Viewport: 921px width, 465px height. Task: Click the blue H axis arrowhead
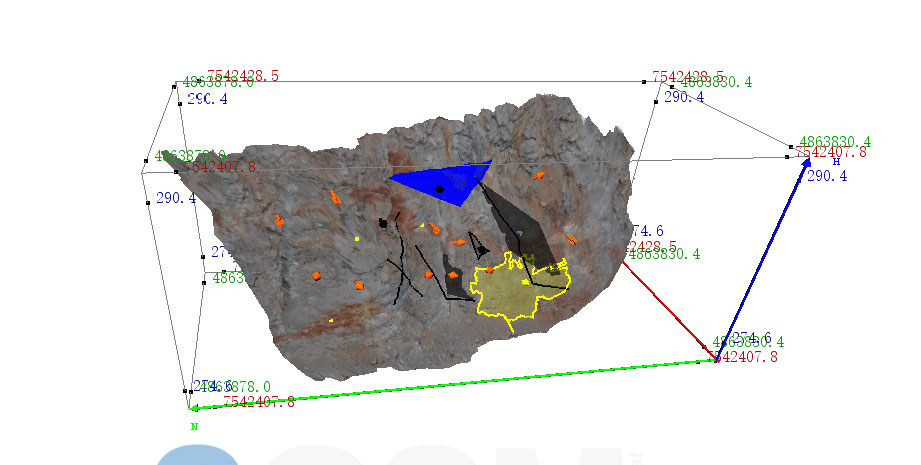click(x=805, y=163)
